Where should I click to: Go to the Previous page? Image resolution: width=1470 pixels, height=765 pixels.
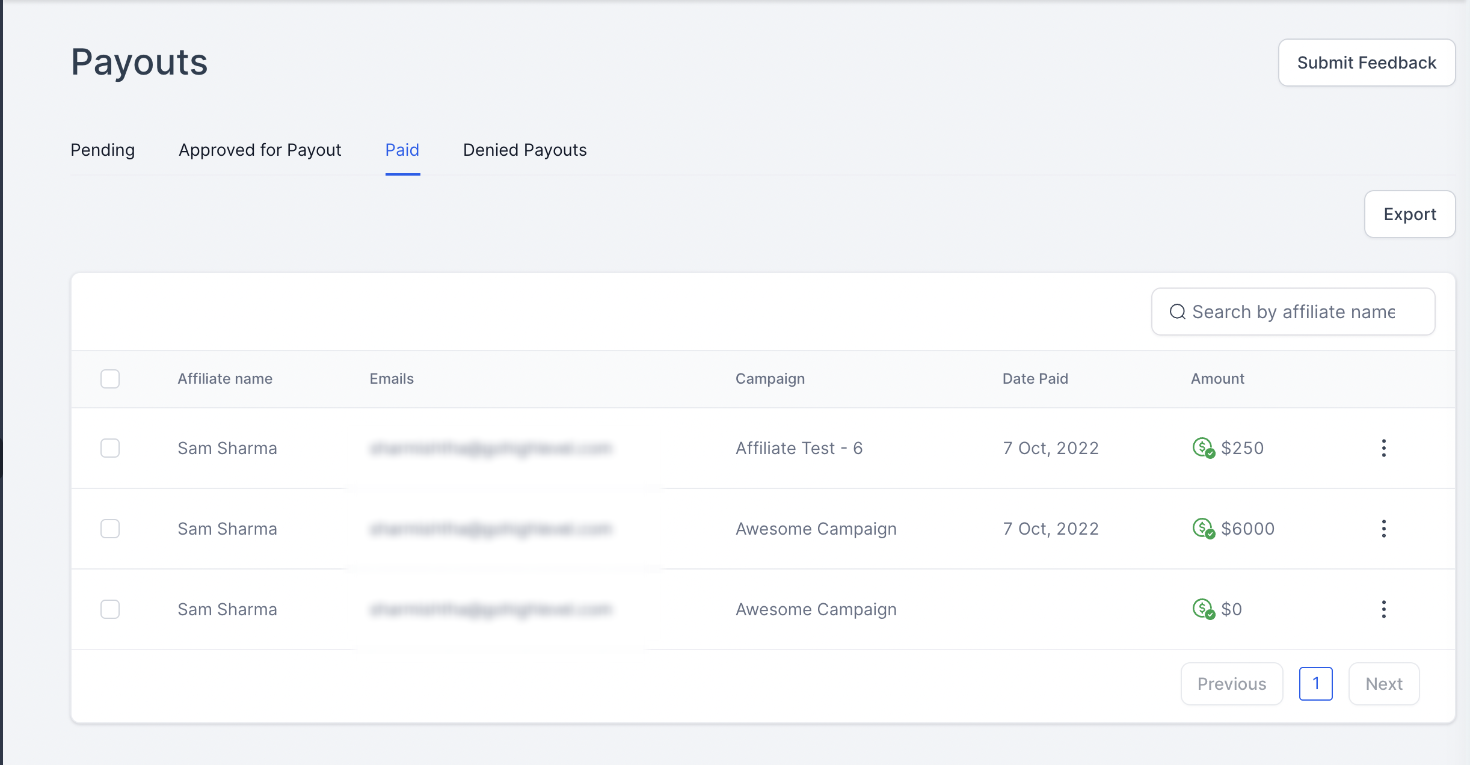click(1232, 684)
